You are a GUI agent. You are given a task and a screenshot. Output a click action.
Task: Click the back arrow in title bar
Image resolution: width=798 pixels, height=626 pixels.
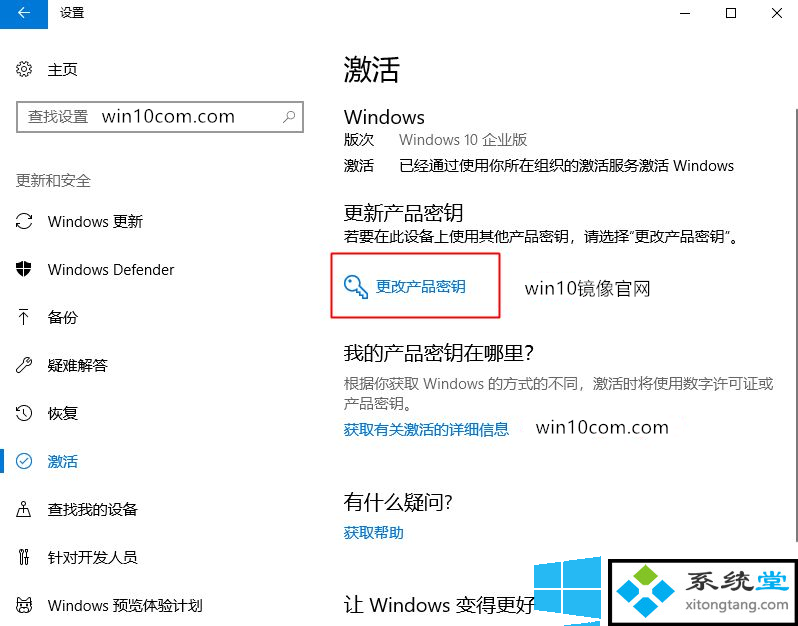click(x=23, y=13)
